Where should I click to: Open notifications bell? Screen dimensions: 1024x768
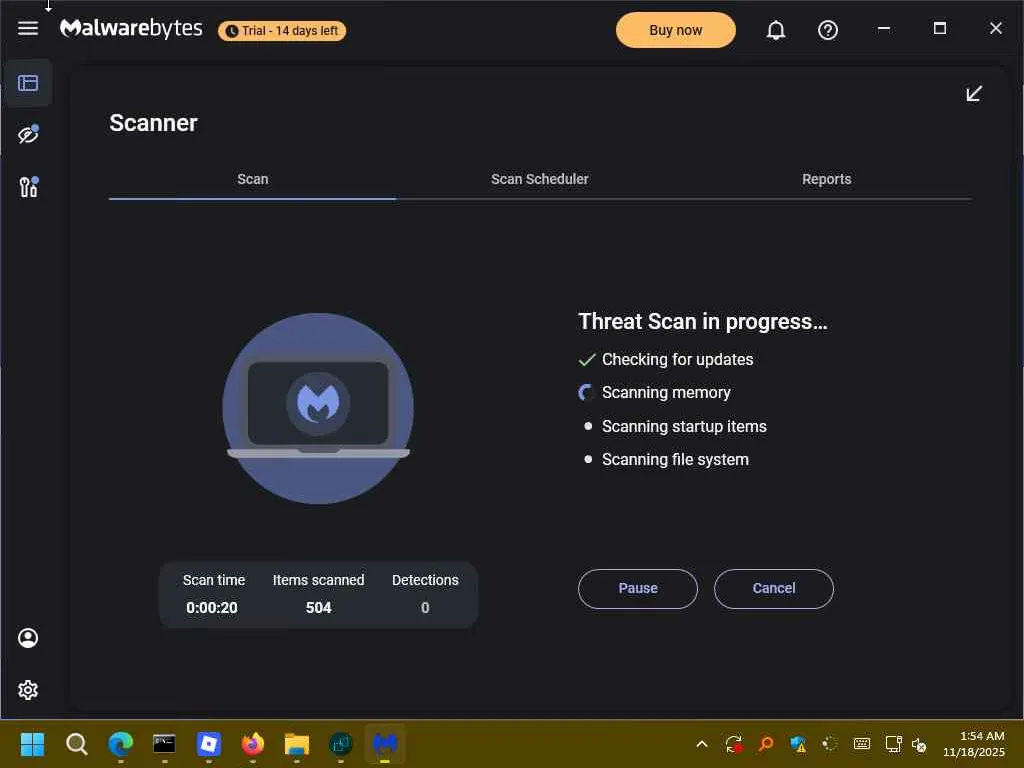point(775,30)
